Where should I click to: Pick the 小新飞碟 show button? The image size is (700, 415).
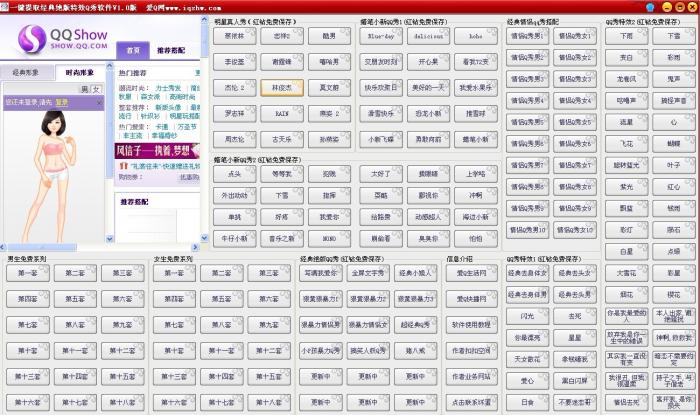pos(381,140)
